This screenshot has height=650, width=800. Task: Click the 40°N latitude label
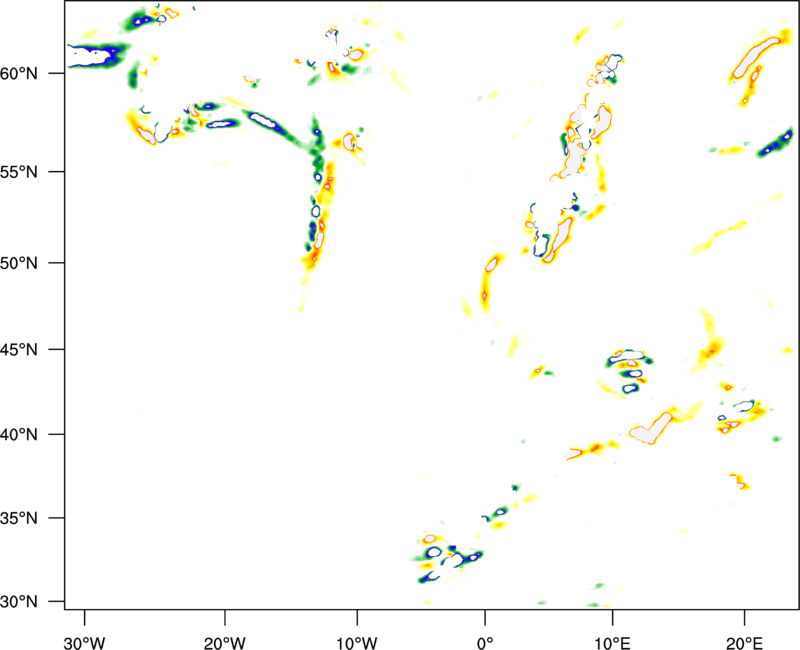pyautogui.click(x=19, y=435)
